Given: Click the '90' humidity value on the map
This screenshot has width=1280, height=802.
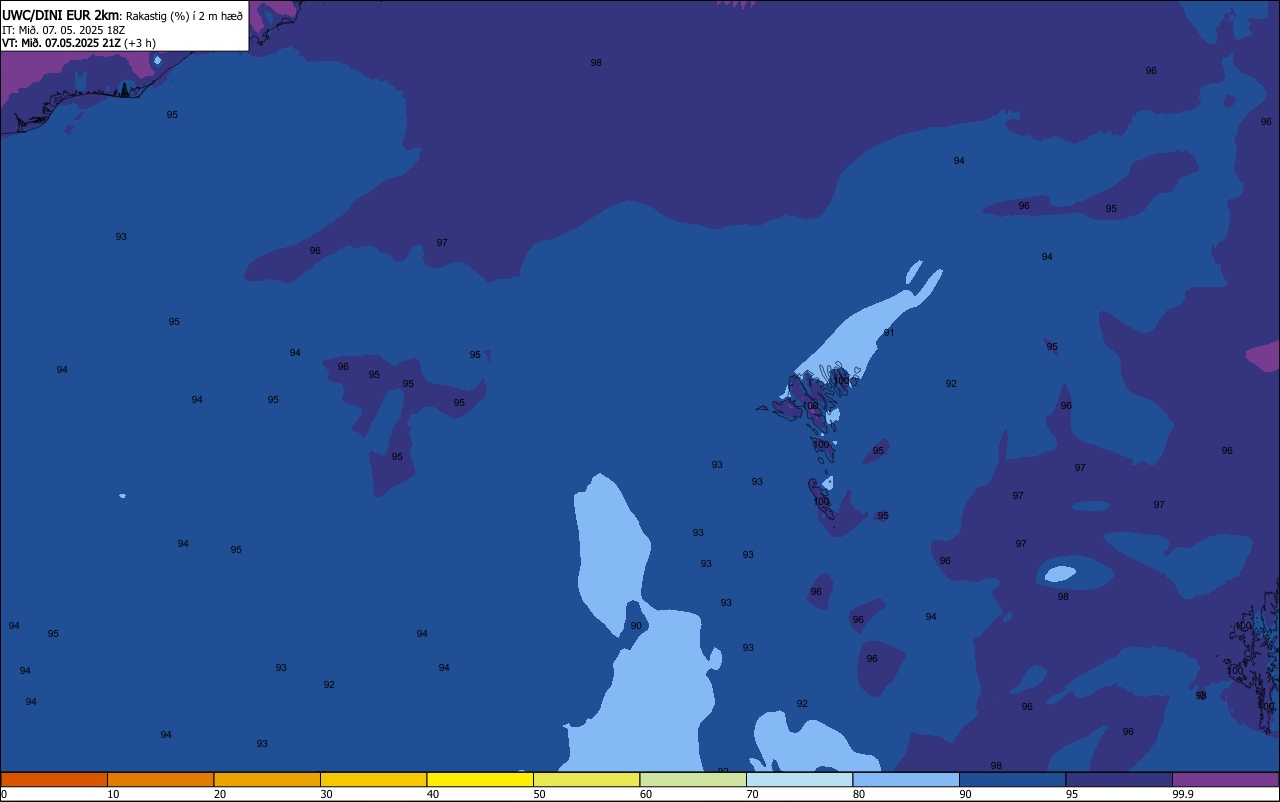Looking at the screenshot, I should click(x=636, y=626).
